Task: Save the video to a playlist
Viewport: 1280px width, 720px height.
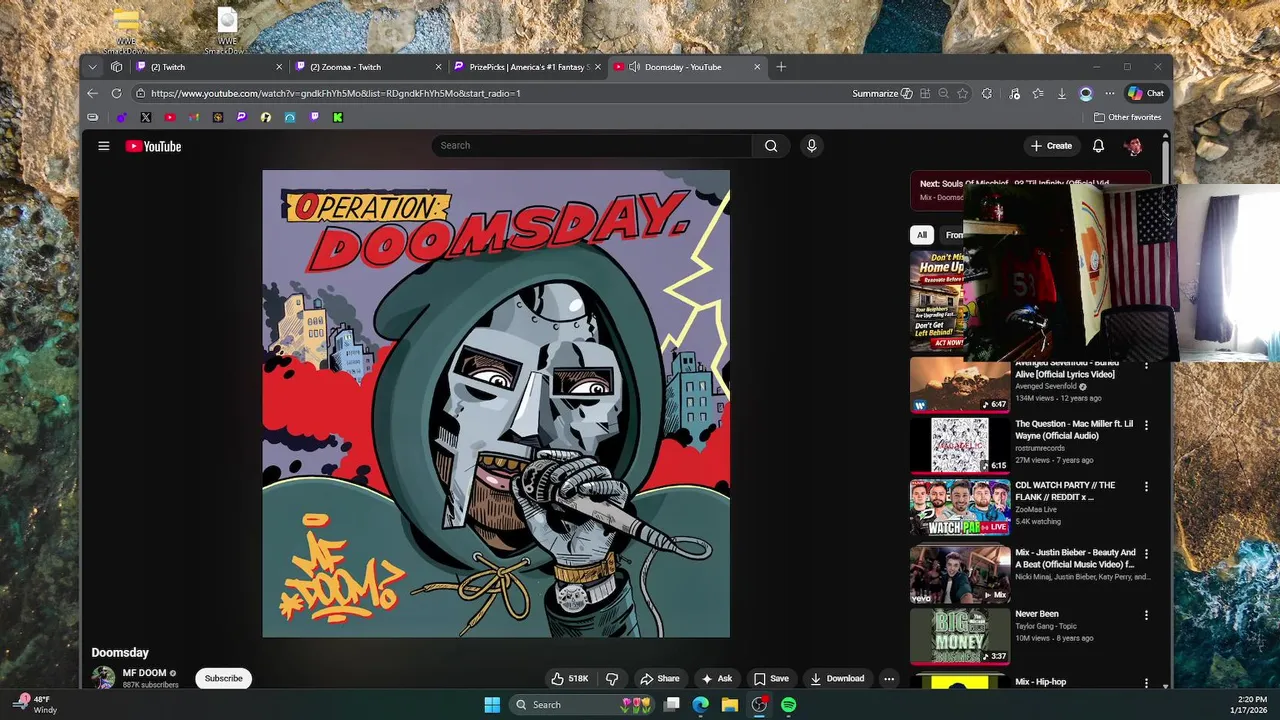Action: click(x=771, y=678)
